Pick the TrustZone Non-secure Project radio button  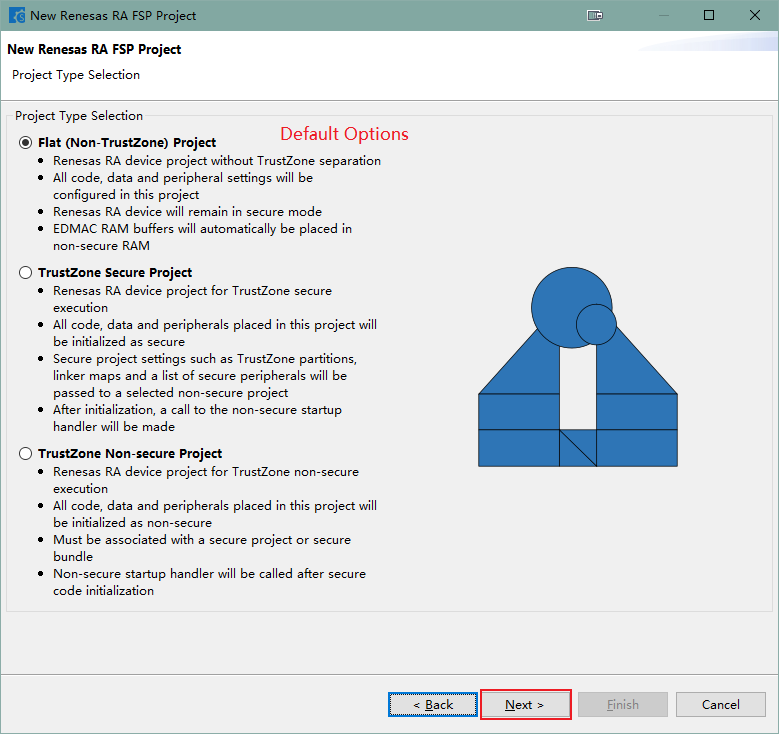point(25,454)
